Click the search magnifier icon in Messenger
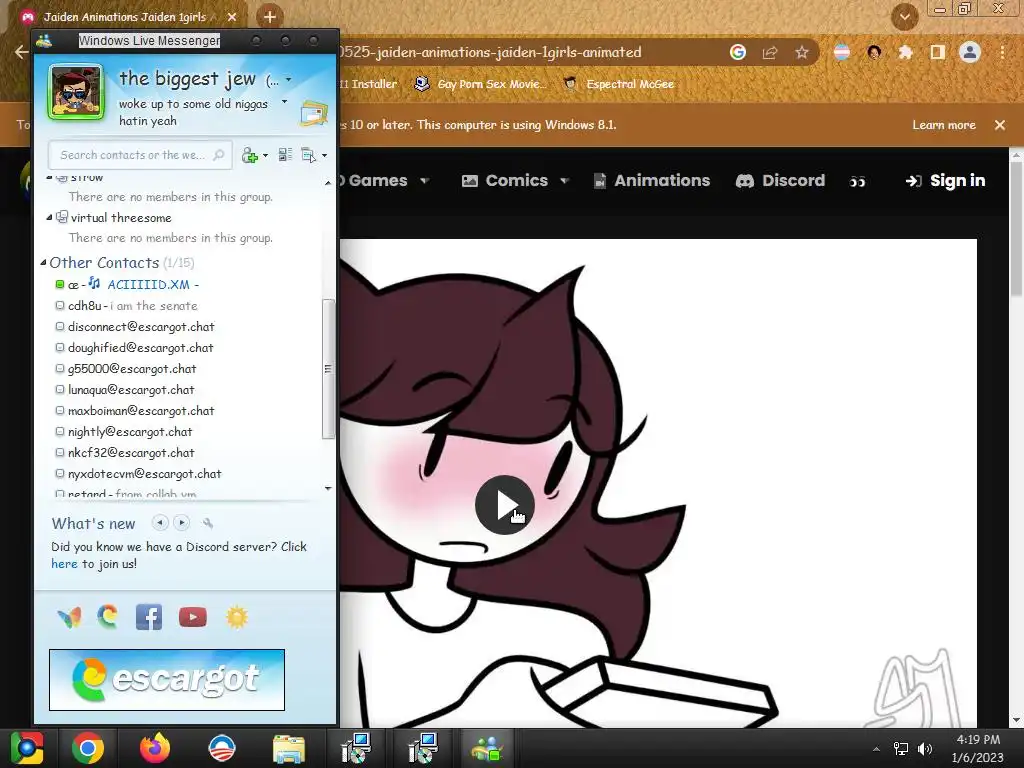 pos(219,155)
